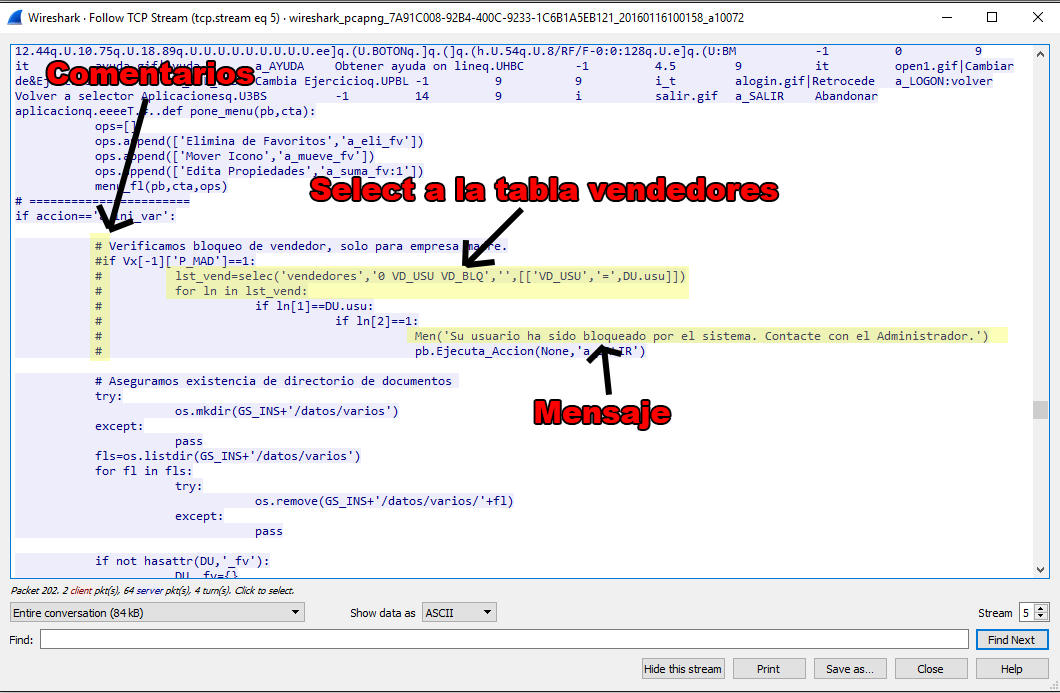Open Help for the stream dialog
The image size is (1060, 693).
tap(1011, 669)
